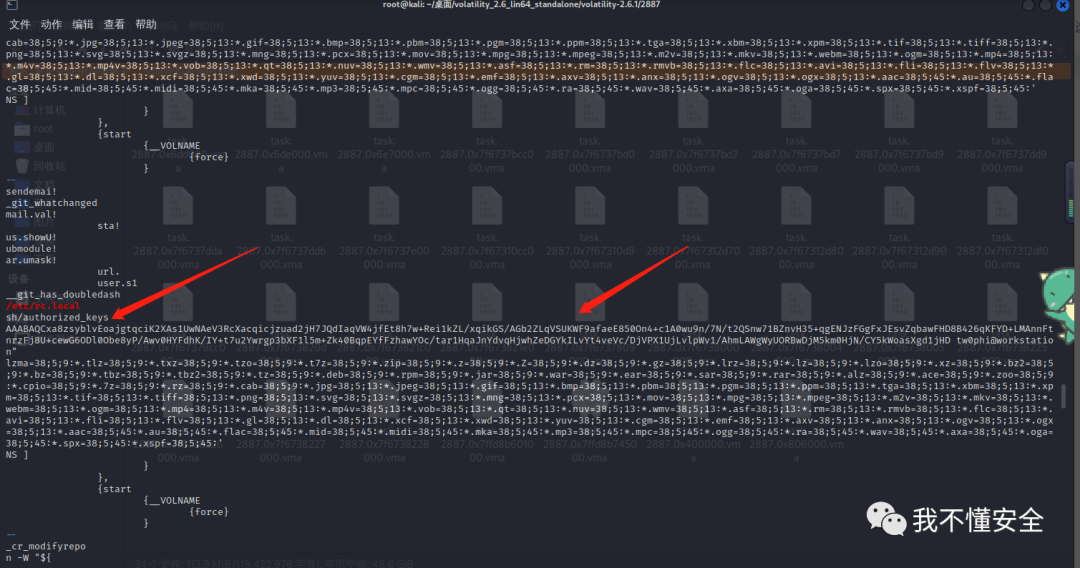Select 计算机 in file manager sidebar
Viewport: 1080px width, 568px height.
[x=41, y=110]
